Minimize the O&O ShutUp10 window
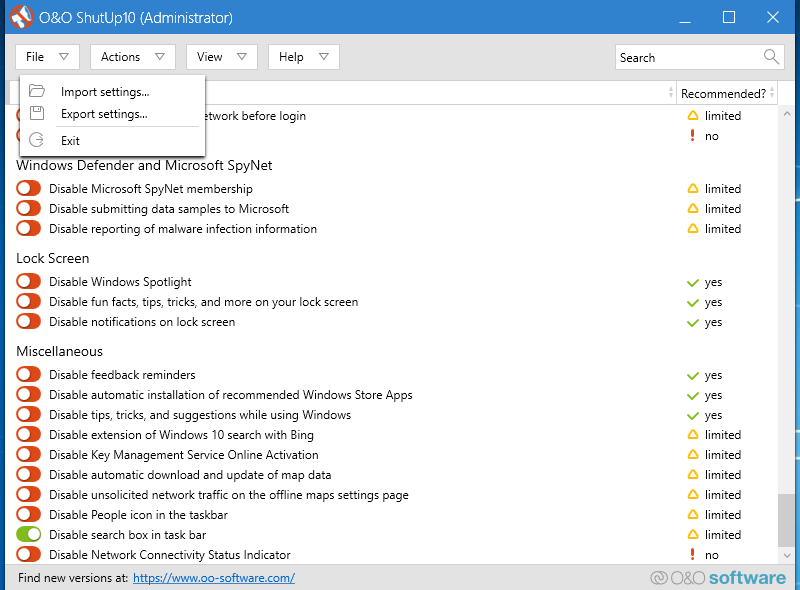 tap(685, 17)
